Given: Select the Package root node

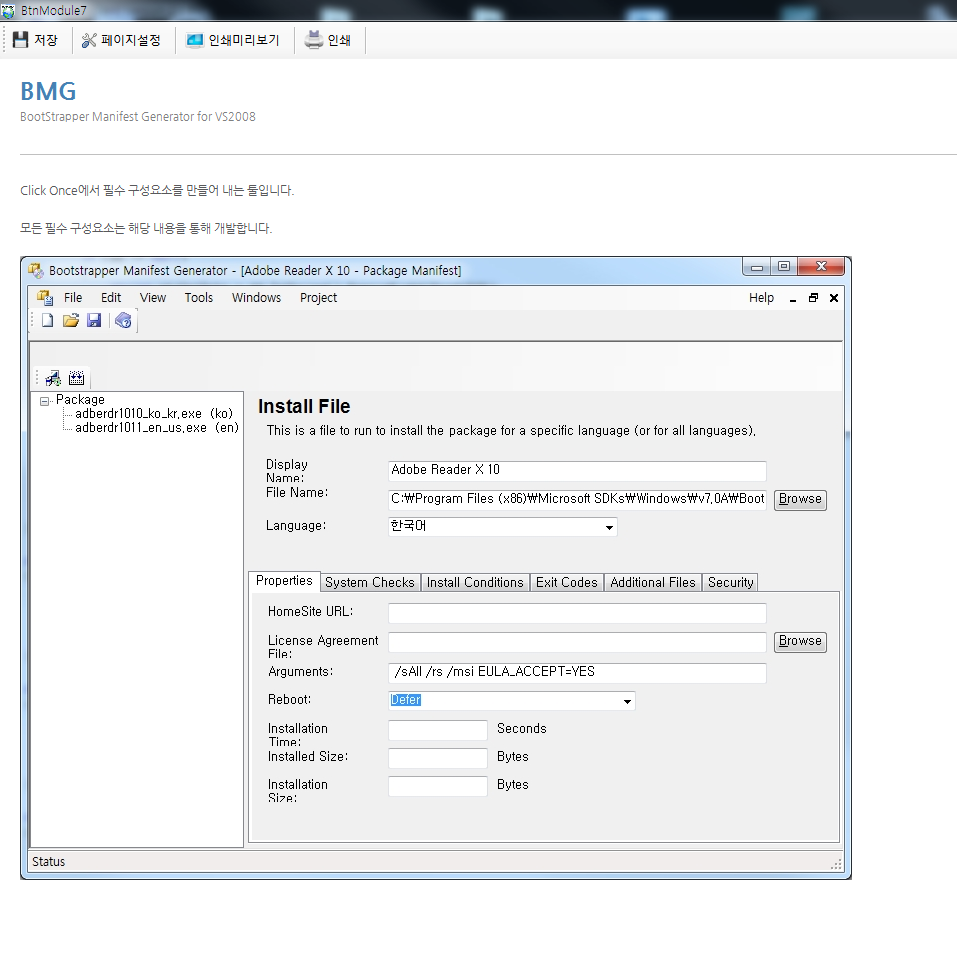Looking at the screenshot, I should coord(80,400).
